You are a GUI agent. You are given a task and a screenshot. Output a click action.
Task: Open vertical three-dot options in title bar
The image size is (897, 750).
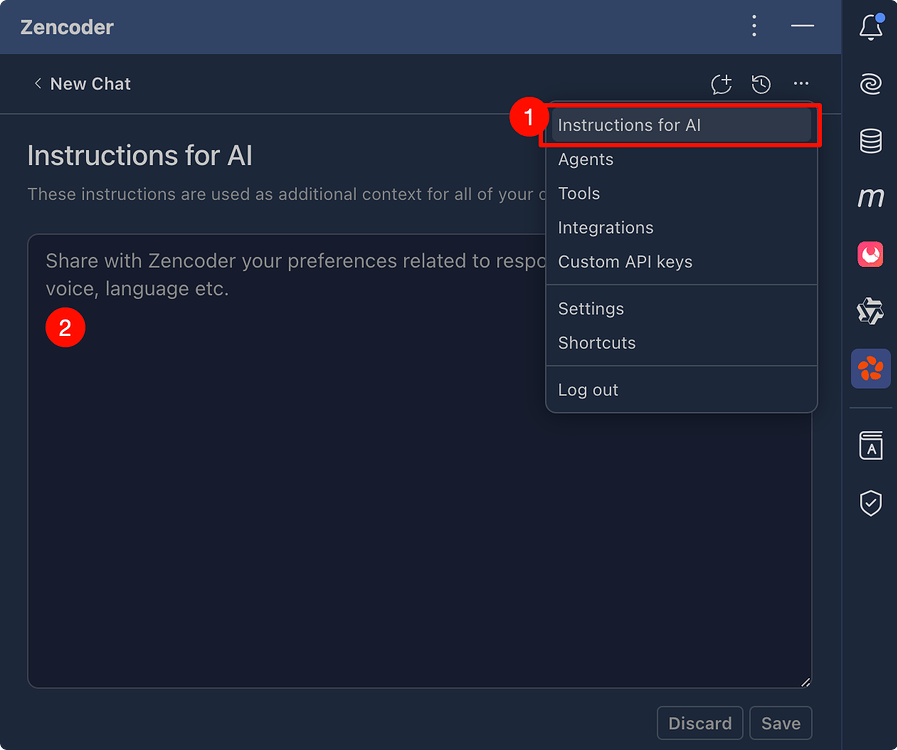coord(754,26)
